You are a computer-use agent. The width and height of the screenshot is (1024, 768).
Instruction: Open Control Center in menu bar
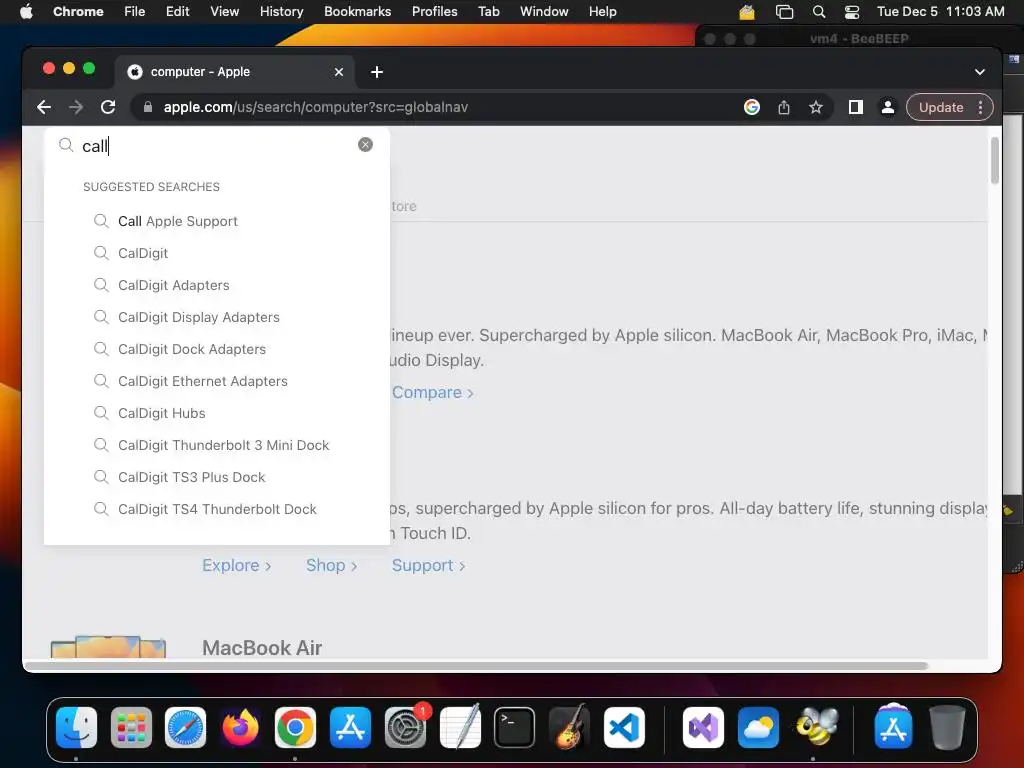pos(852,11)
